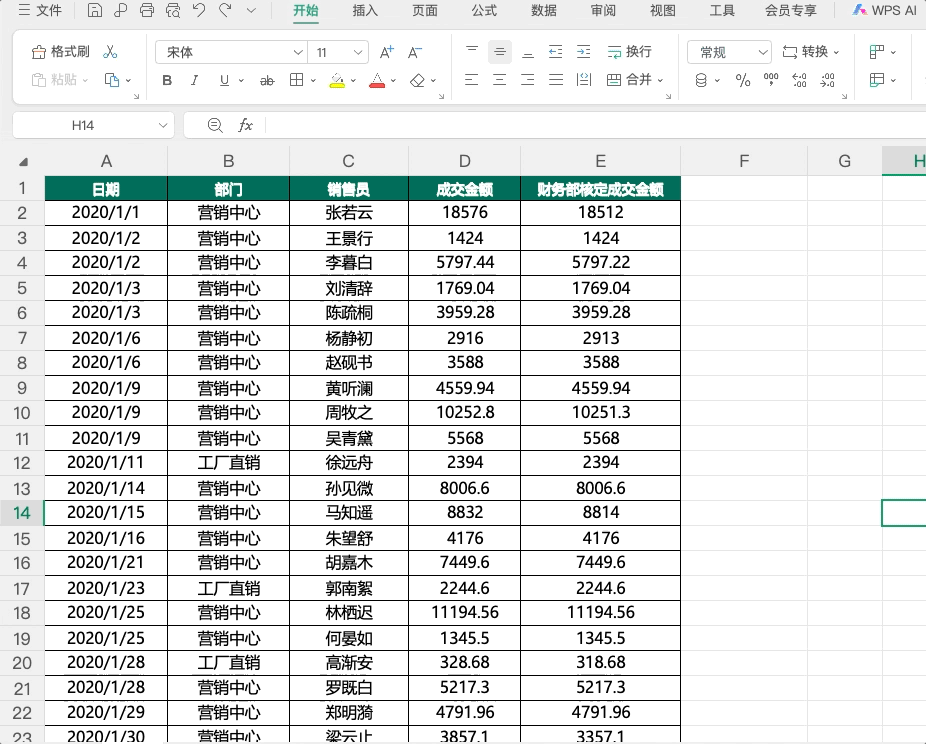Click the eraser clear-format icon
This screenshot has height=744, width=926.
[418, 80]
